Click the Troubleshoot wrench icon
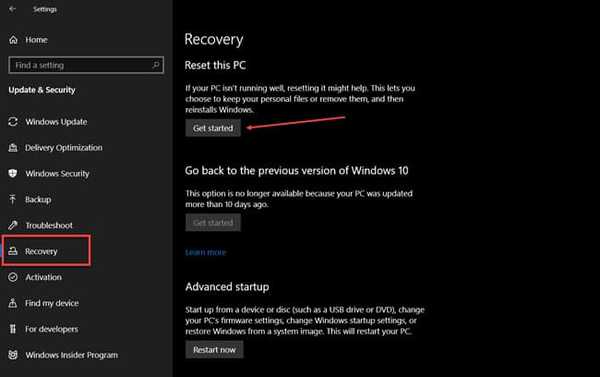 [x=13, y=225]
